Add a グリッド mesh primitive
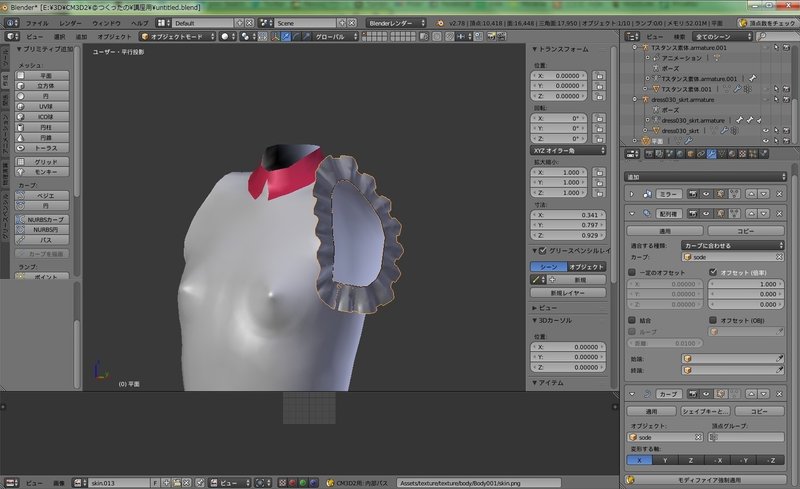The width and height of the screenshot is (800, 489). pos(42,162)
